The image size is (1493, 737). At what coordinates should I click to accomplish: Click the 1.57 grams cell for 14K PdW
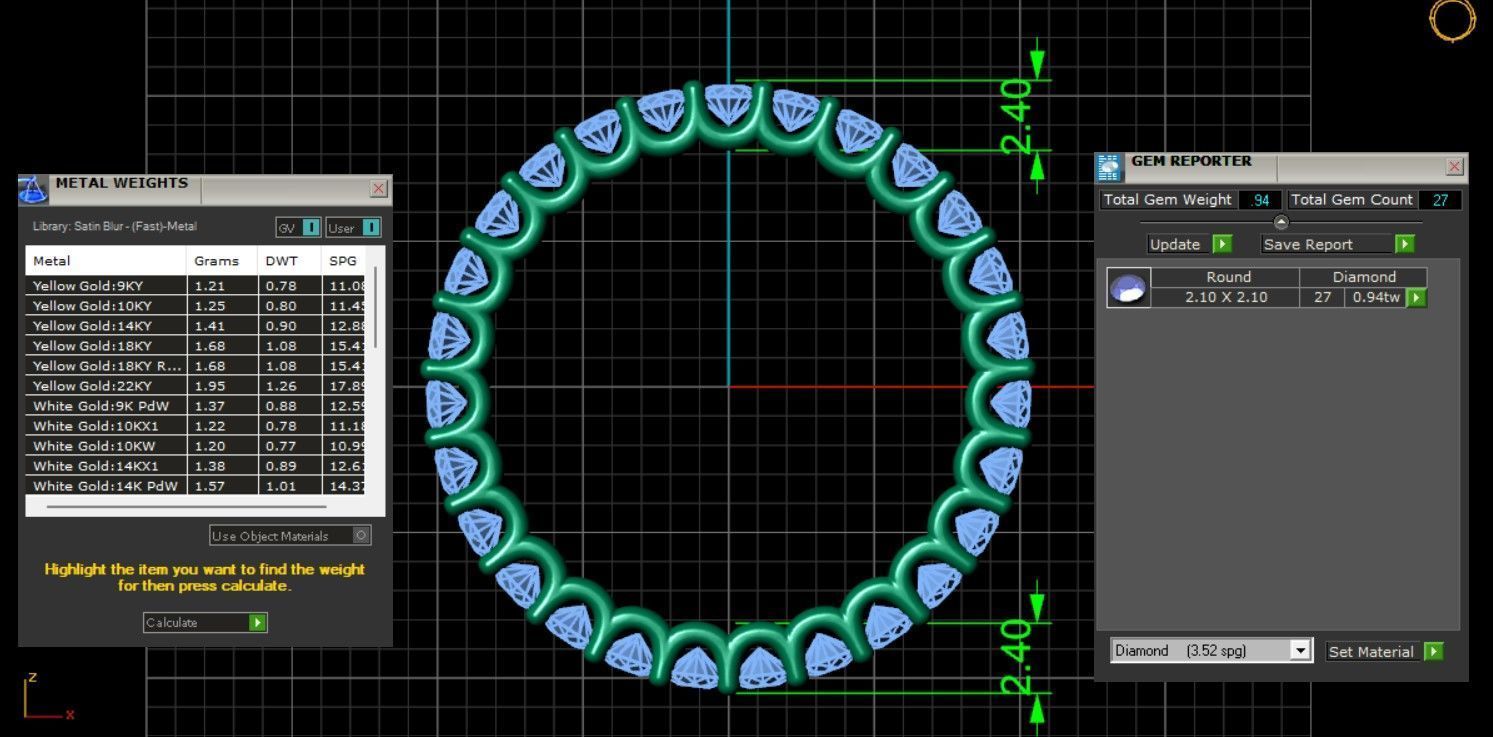point(223,486)
